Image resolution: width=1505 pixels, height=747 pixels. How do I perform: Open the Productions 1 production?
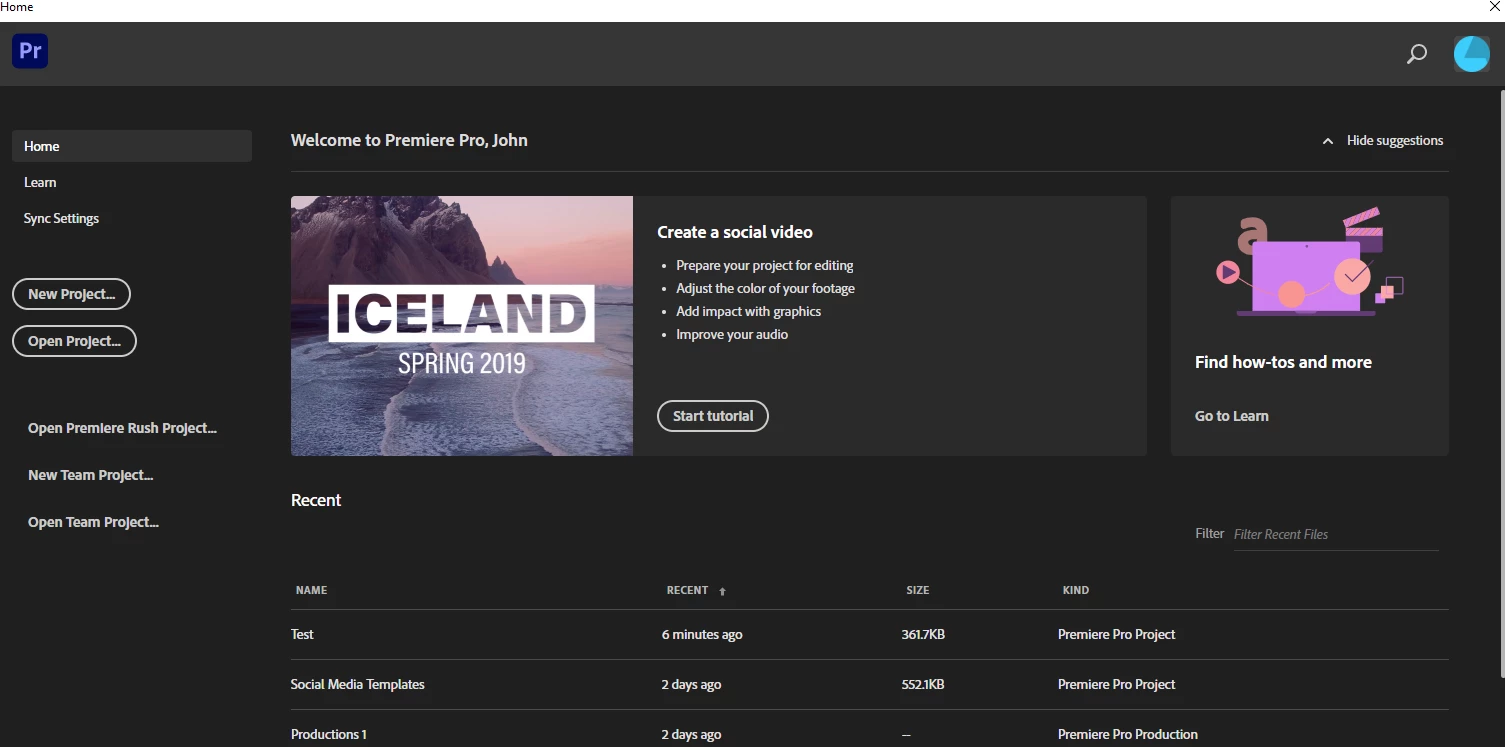pyautogui.click(x=328, y=734)
